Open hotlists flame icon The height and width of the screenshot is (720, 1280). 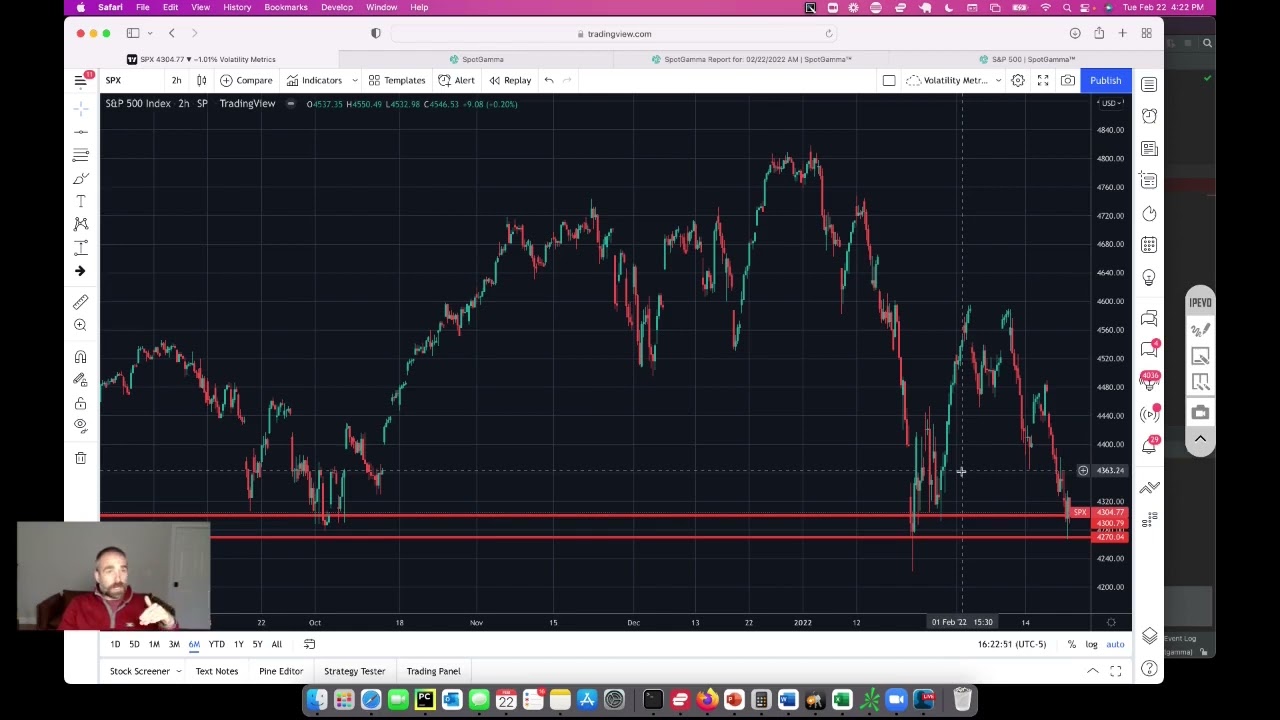coord(1149,213)
